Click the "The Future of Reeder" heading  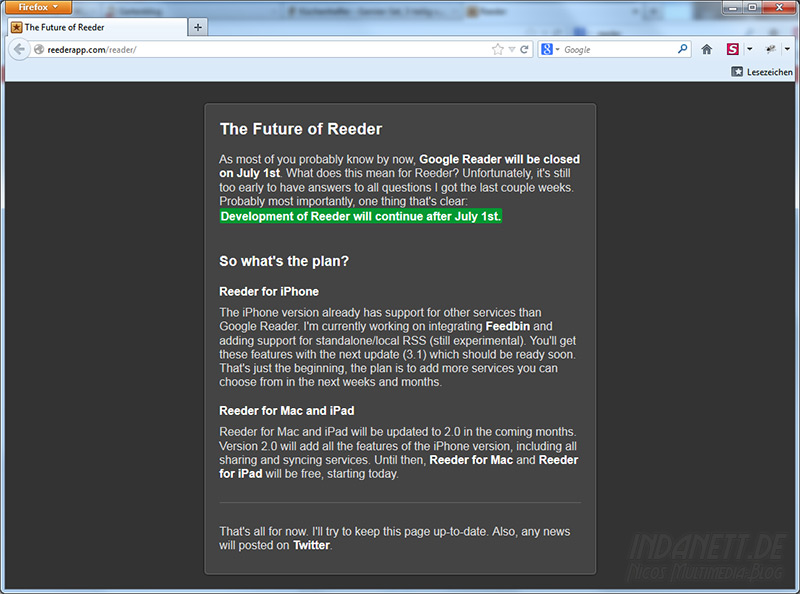click(x=301, y=129)
